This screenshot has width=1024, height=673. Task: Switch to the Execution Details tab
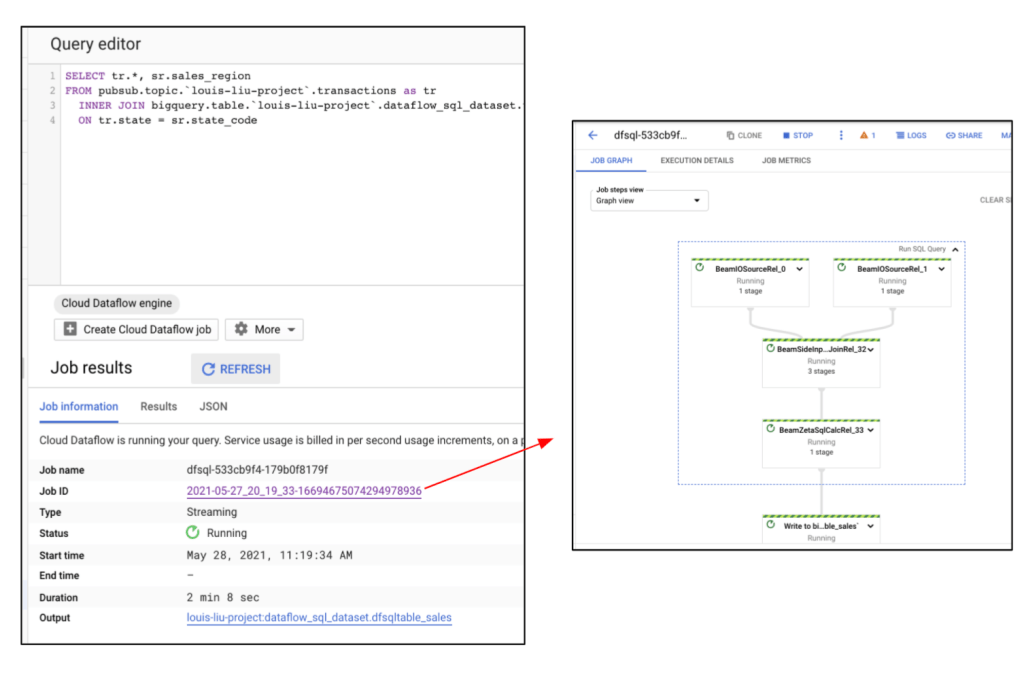(x=696, y=160)
